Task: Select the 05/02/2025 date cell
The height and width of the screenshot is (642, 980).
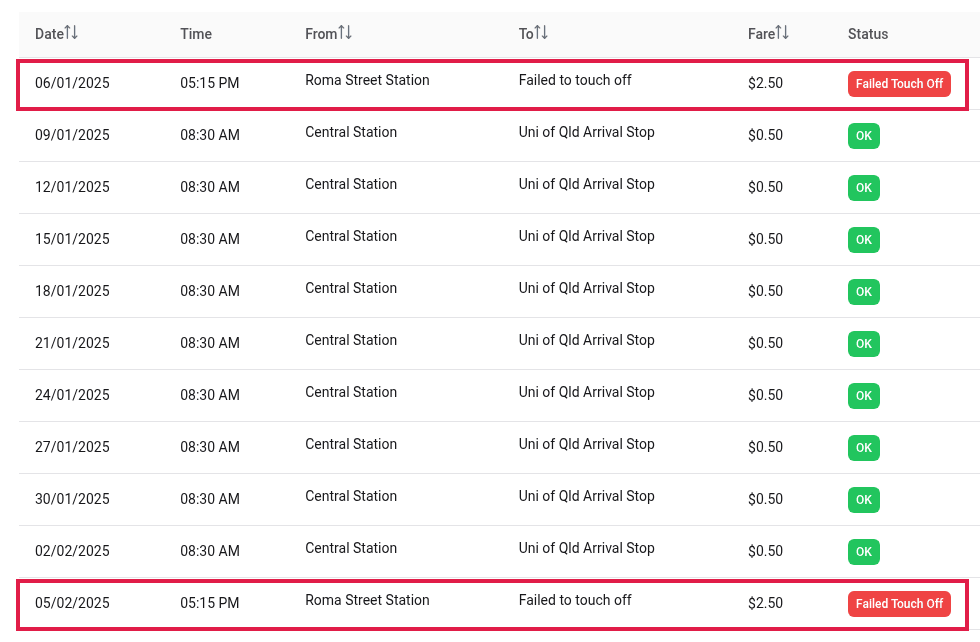Action: pyautogui.click(x=72, y=603)
